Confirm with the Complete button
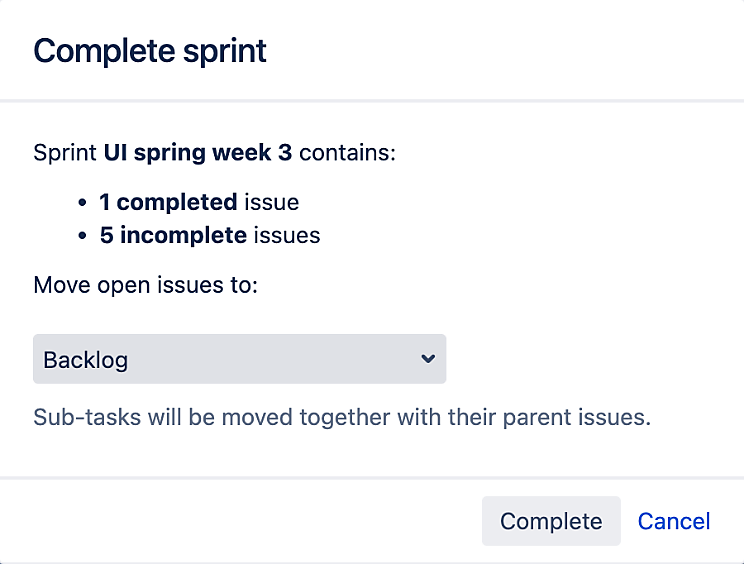Viewport: 744px width, 564px height. click(551, 521)
